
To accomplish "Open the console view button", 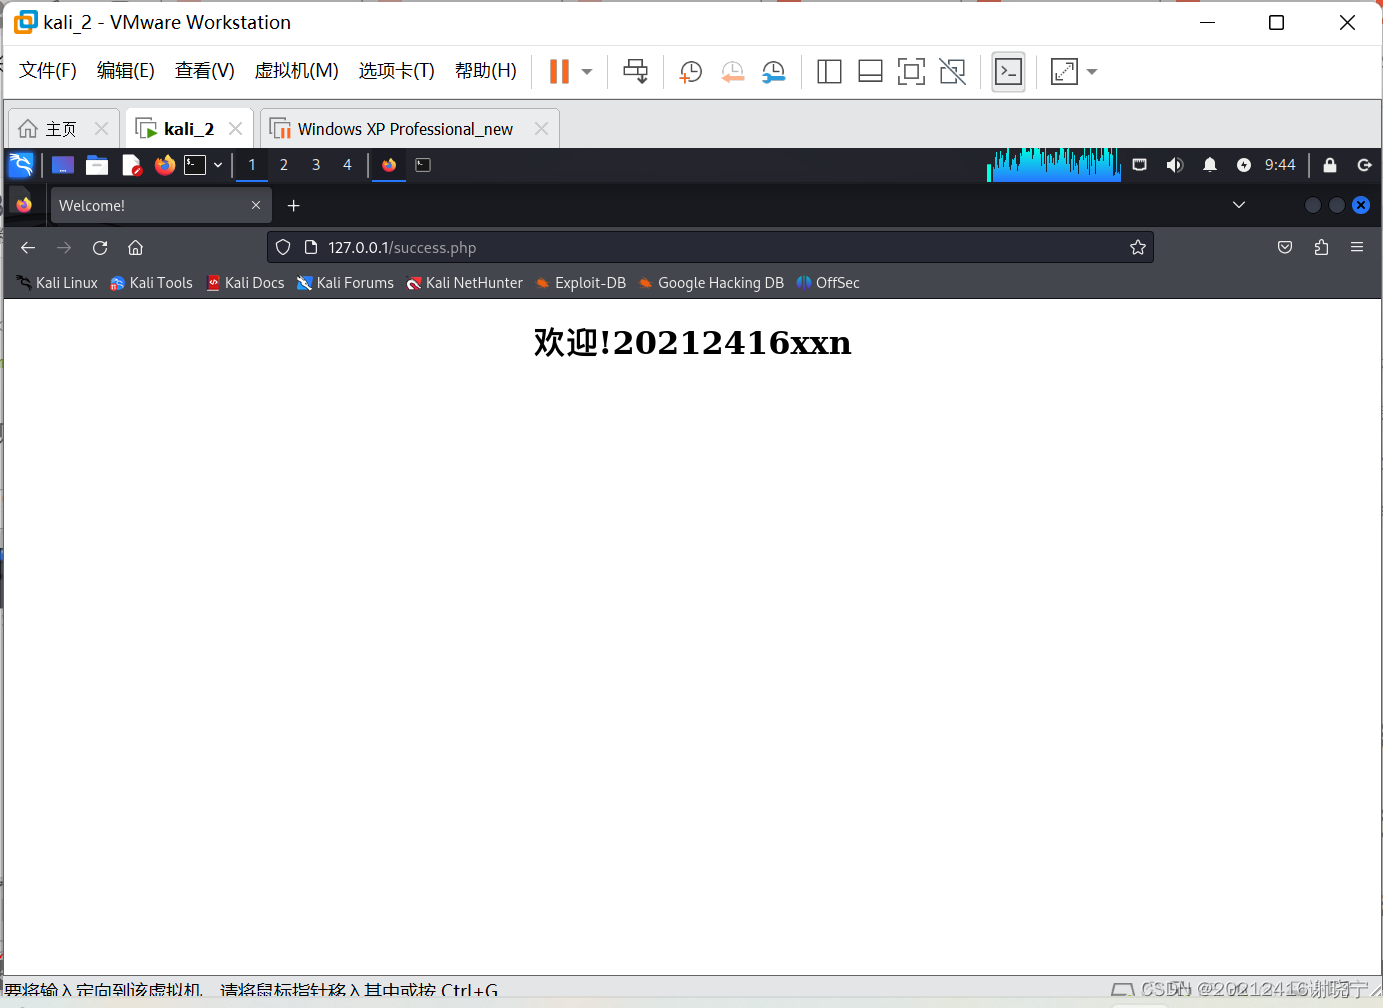I will (x=1008, y=72).
